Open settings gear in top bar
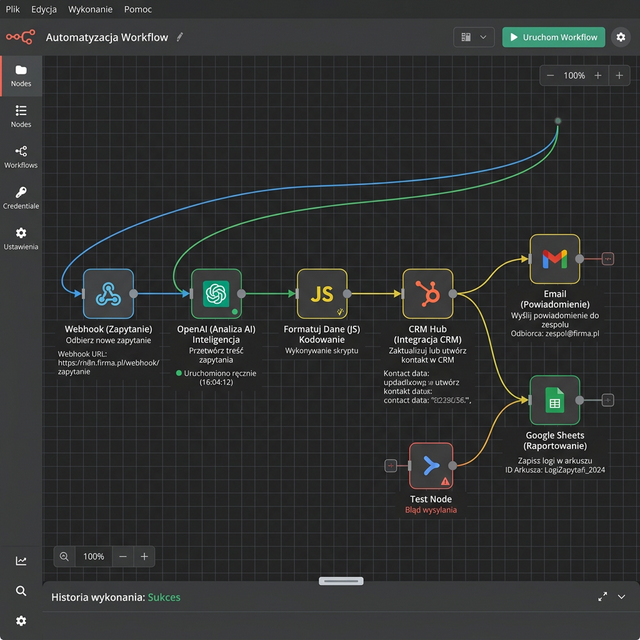The height and width of the screenshot is (640, 640). [x=620, y=37]
